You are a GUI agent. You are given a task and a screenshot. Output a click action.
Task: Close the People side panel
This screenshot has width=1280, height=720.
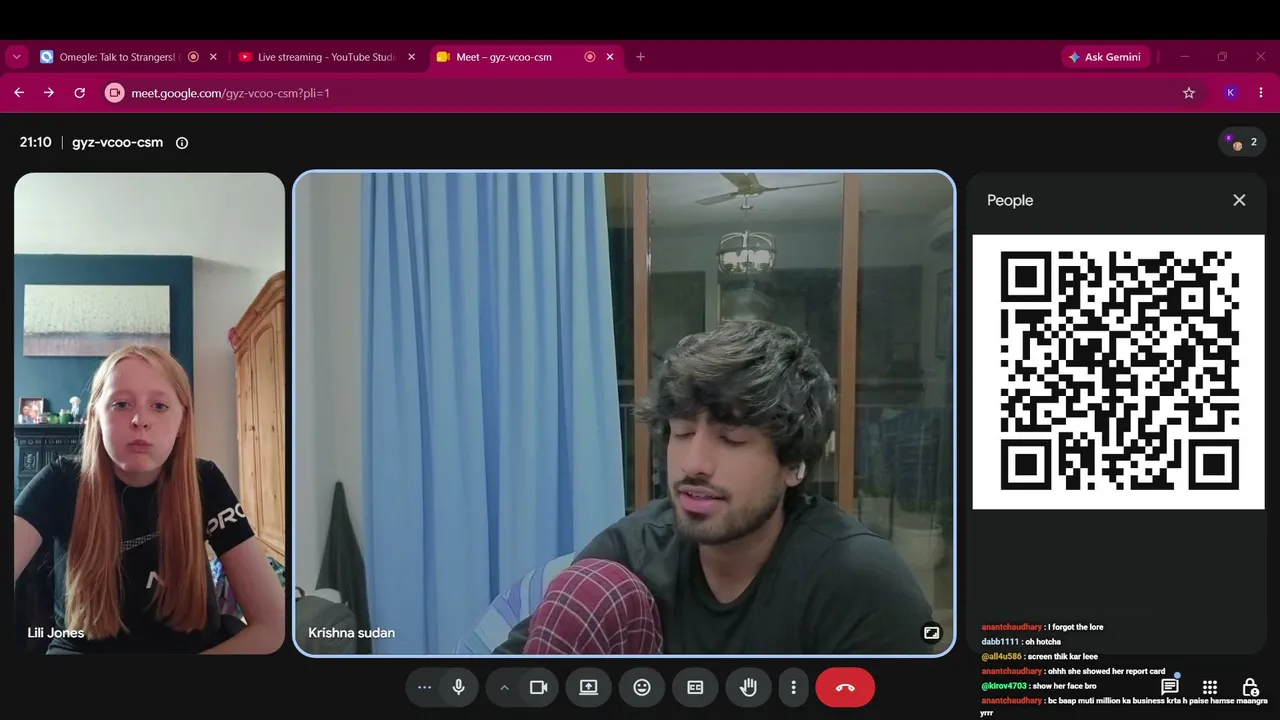(1239, 200)
